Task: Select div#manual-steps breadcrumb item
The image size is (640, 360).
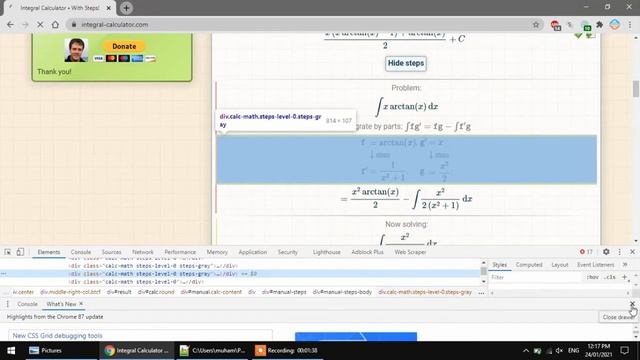Action: (x=284, y=292)
